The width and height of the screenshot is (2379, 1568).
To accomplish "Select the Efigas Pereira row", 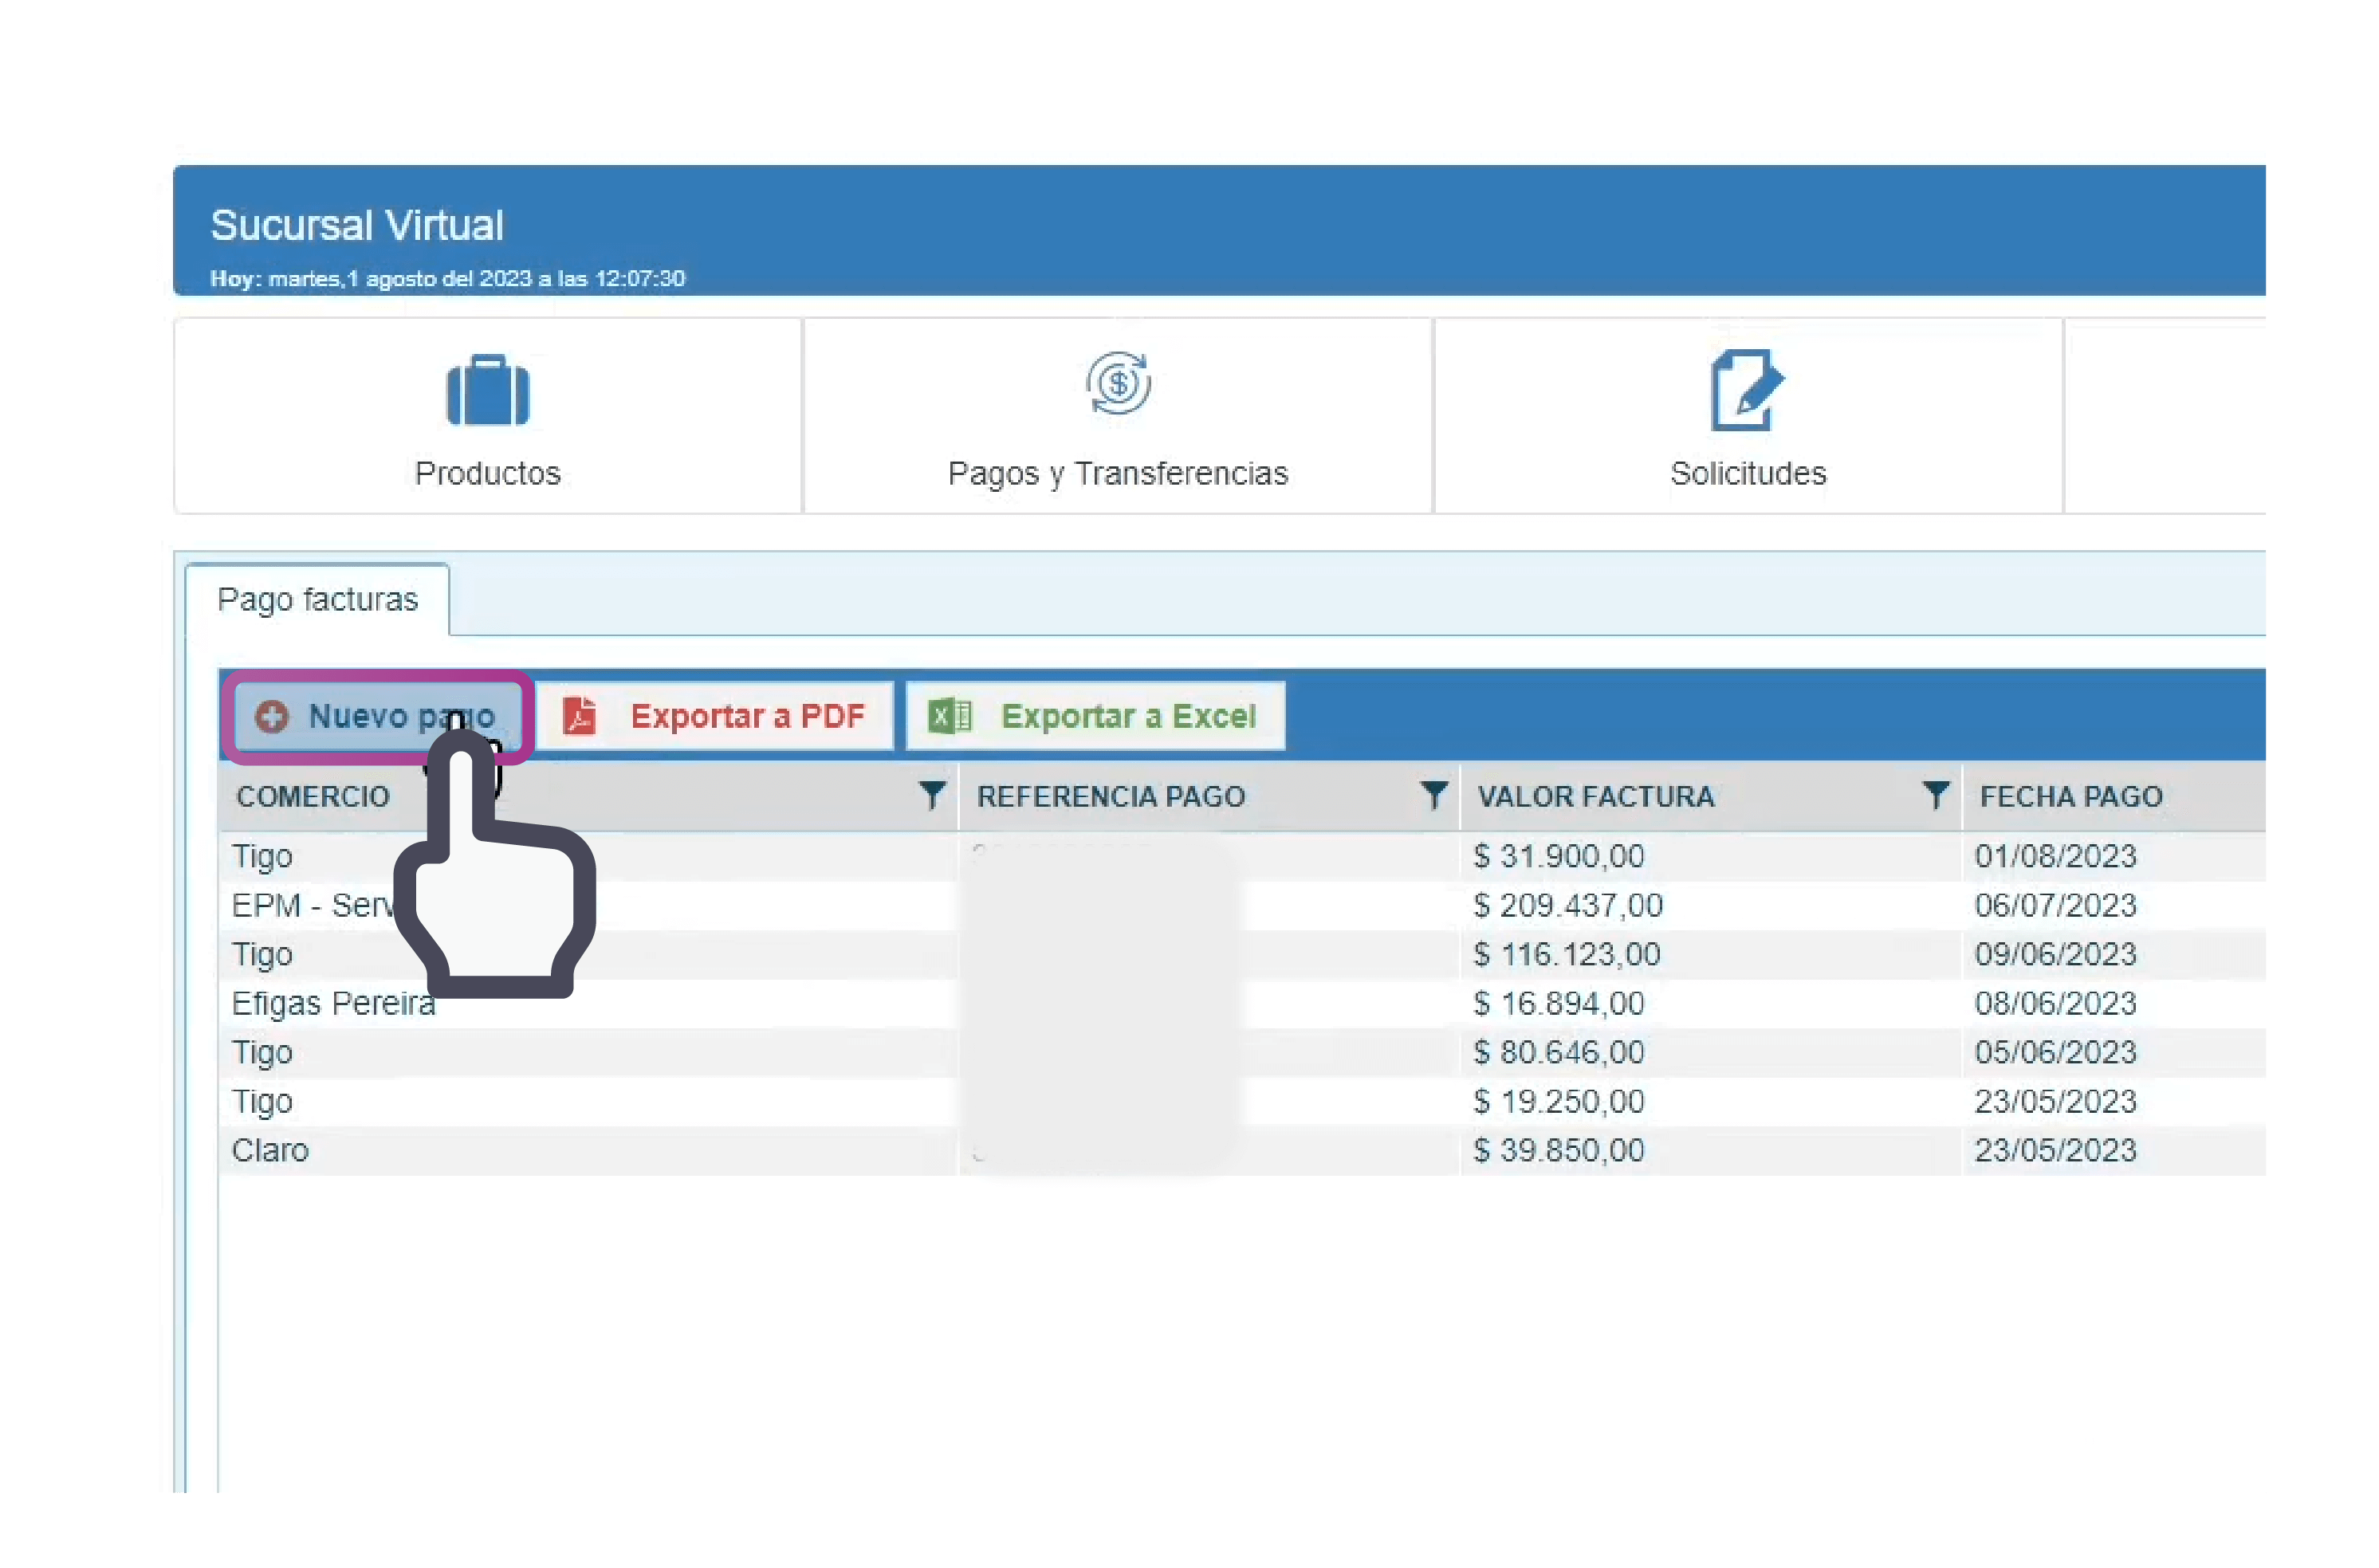I will point(333,1003).
